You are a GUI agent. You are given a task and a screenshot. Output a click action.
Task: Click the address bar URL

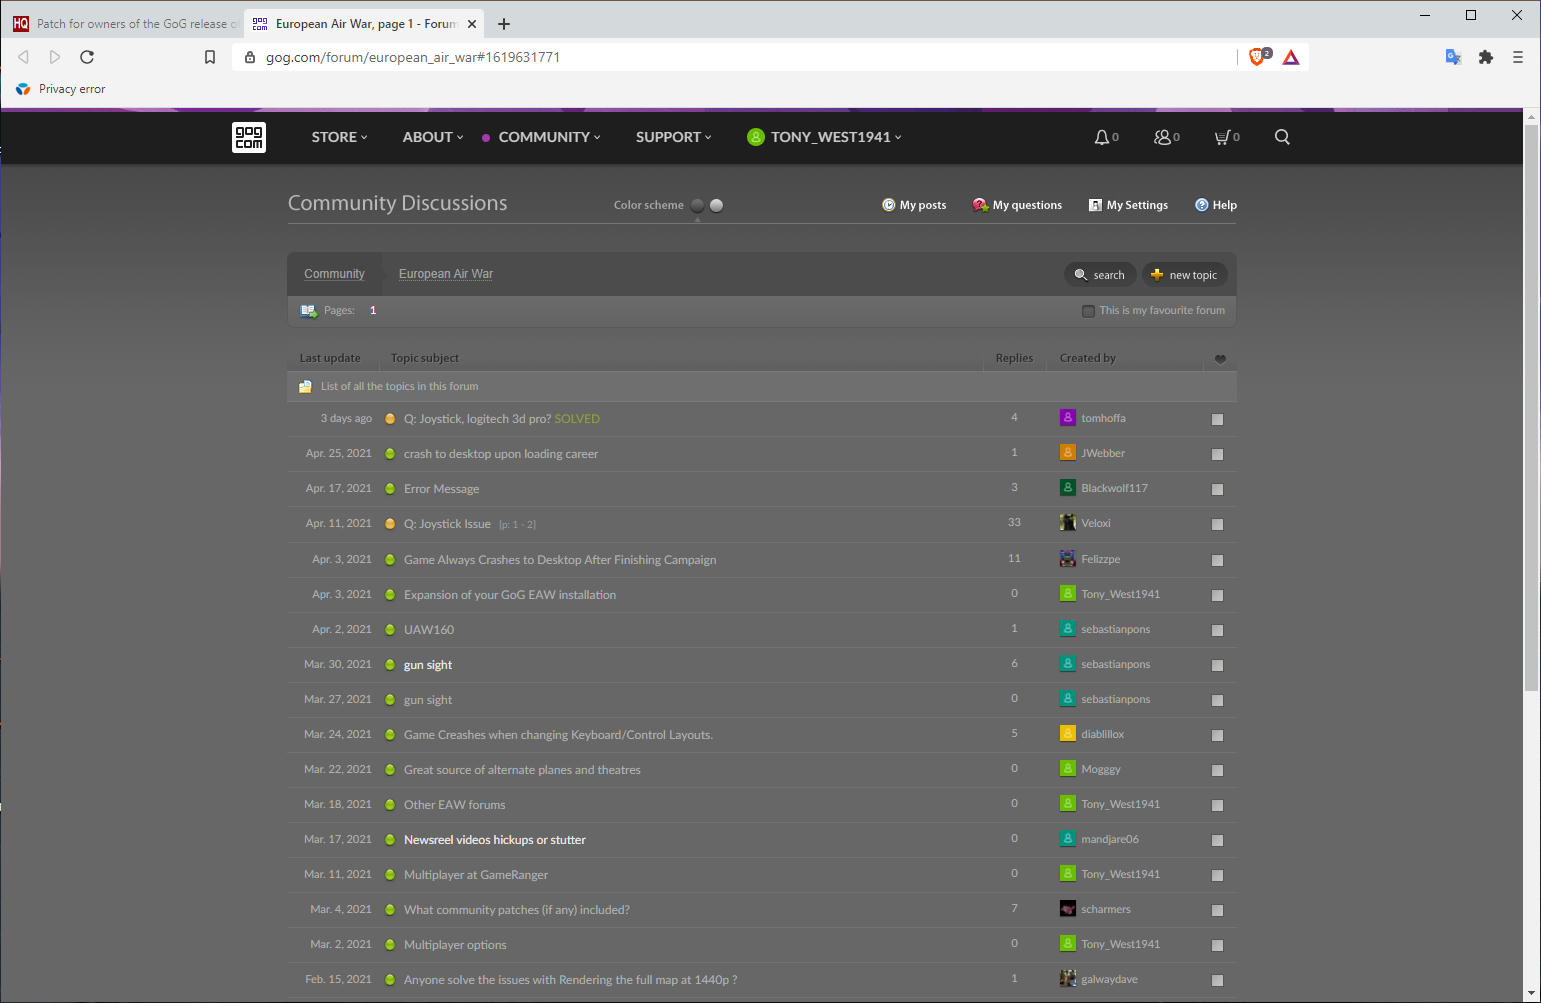(x=412, y=57)
